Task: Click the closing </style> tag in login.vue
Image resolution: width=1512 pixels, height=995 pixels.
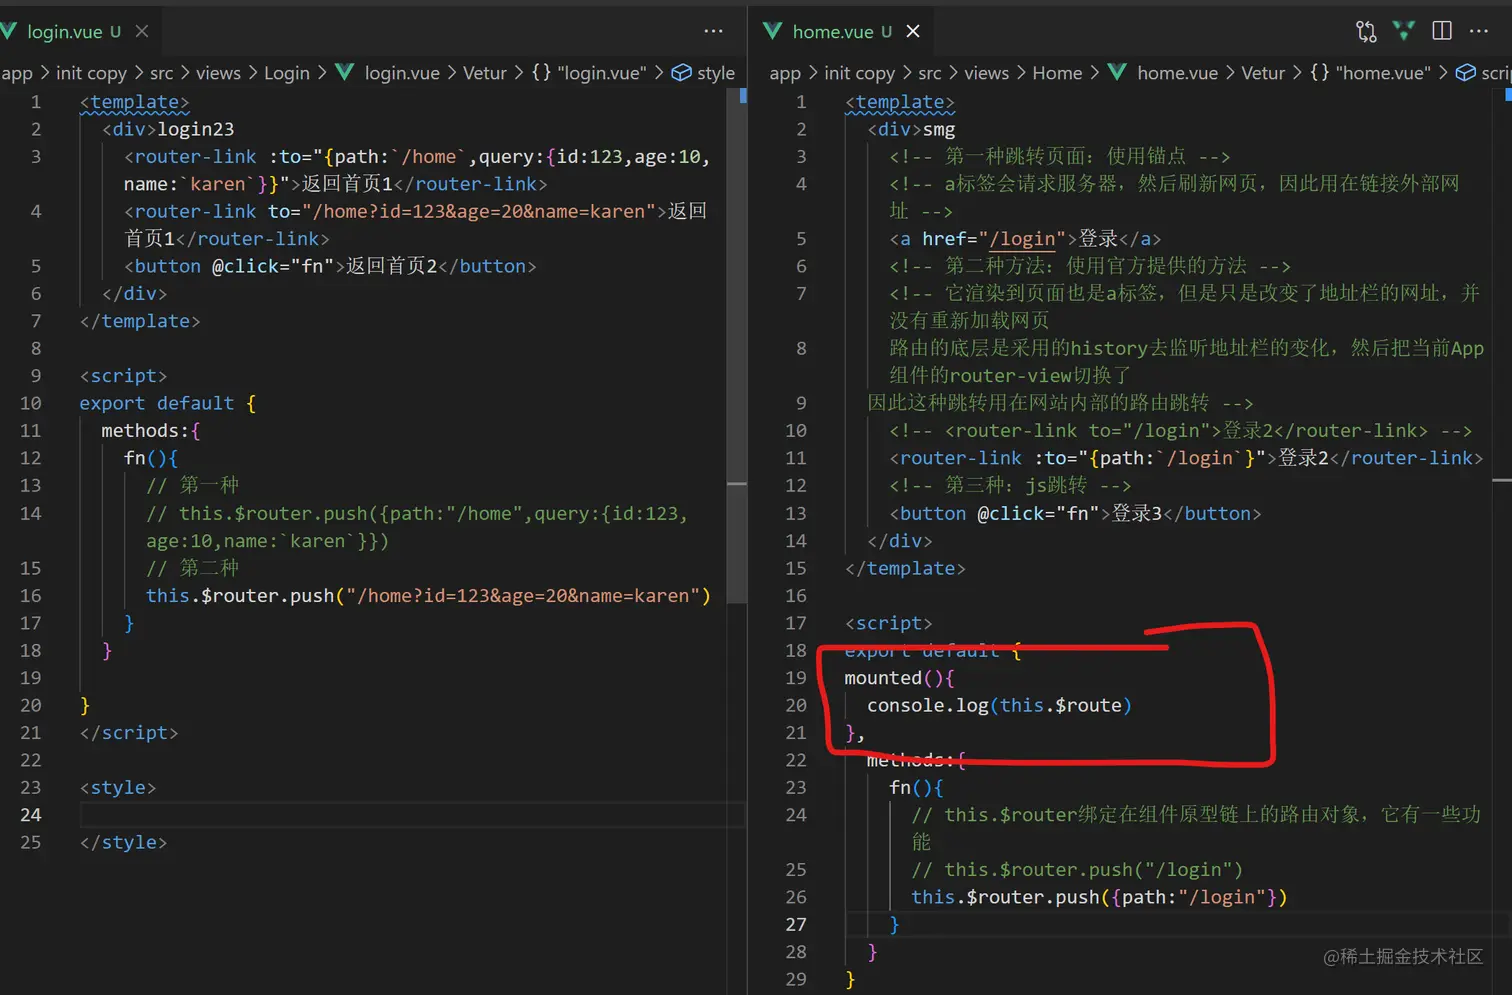Action: tap(124, 843)
